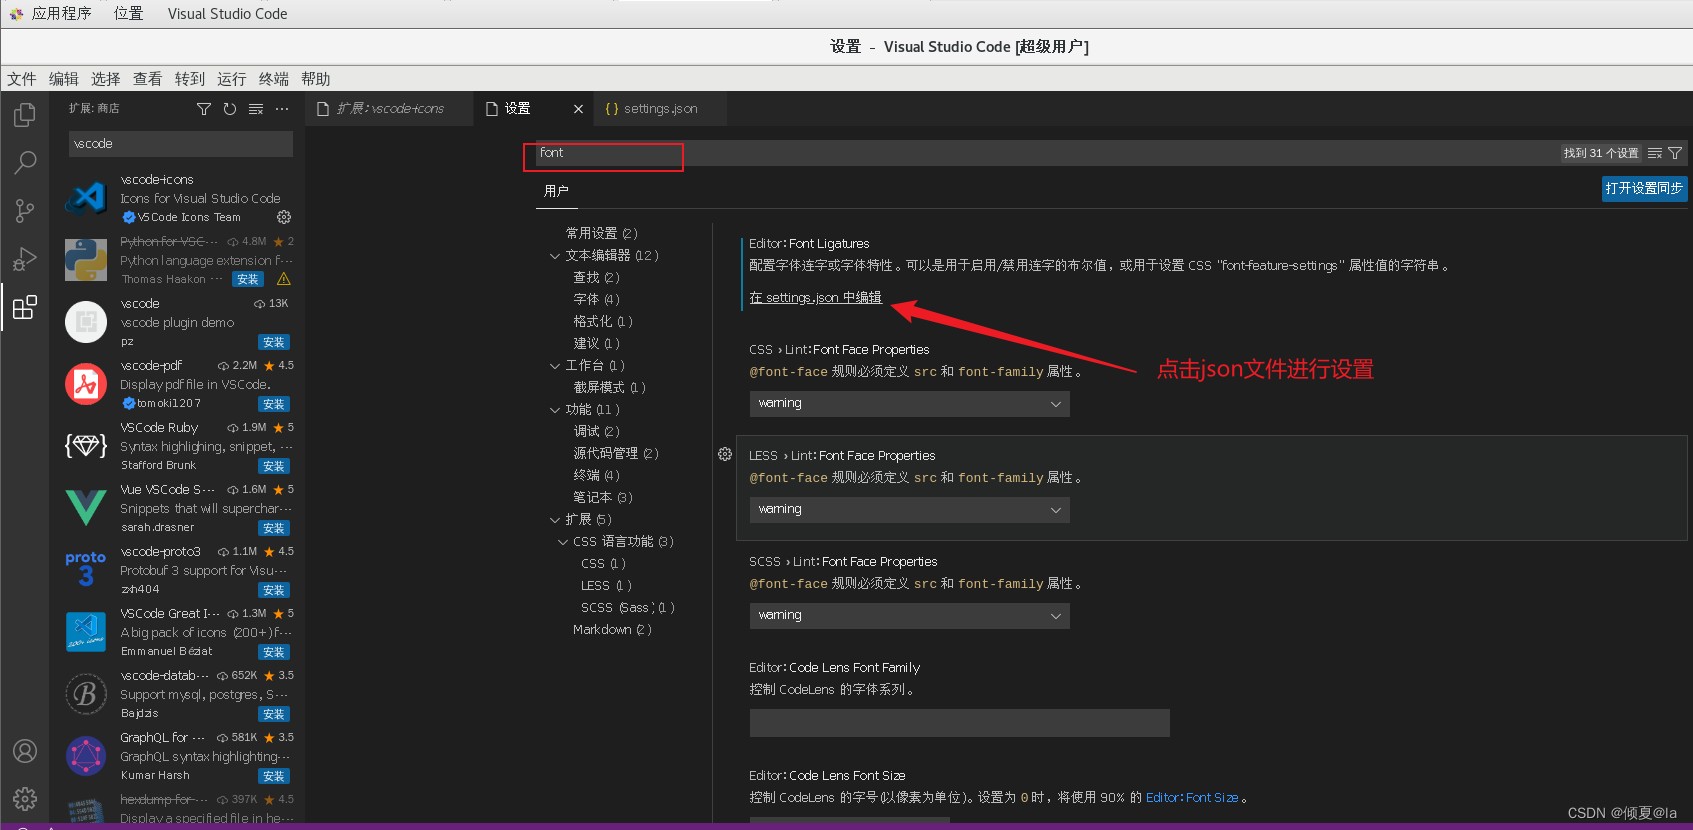Select GraphQL extension icon
Screen dimensions: 1693x830
86,756
